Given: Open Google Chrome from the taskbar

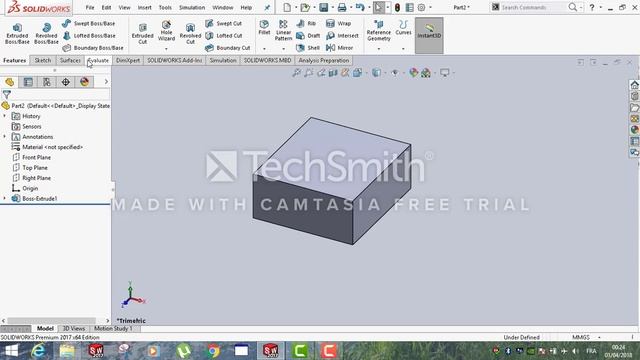Looking at the screenshot, I should click(x=213, y=351).
